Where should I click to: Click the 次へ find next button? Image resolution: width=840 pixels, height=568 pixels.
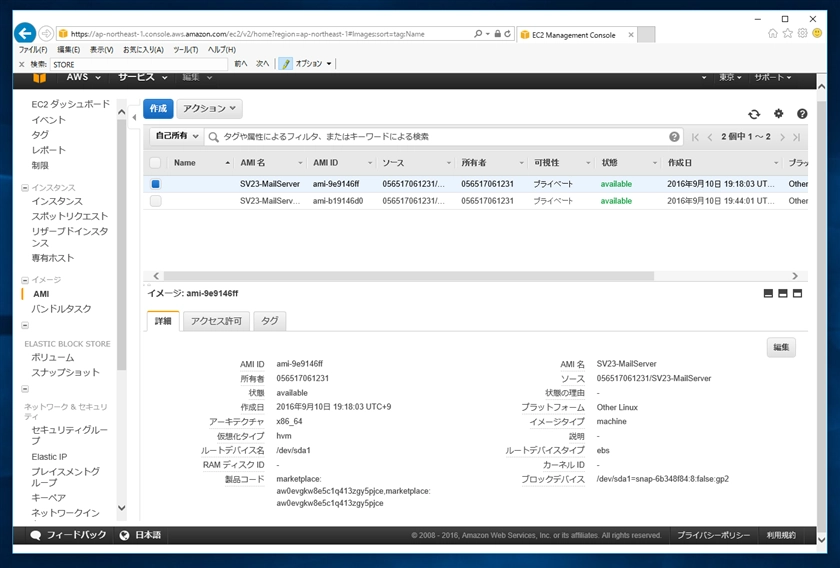click(262, 64)
